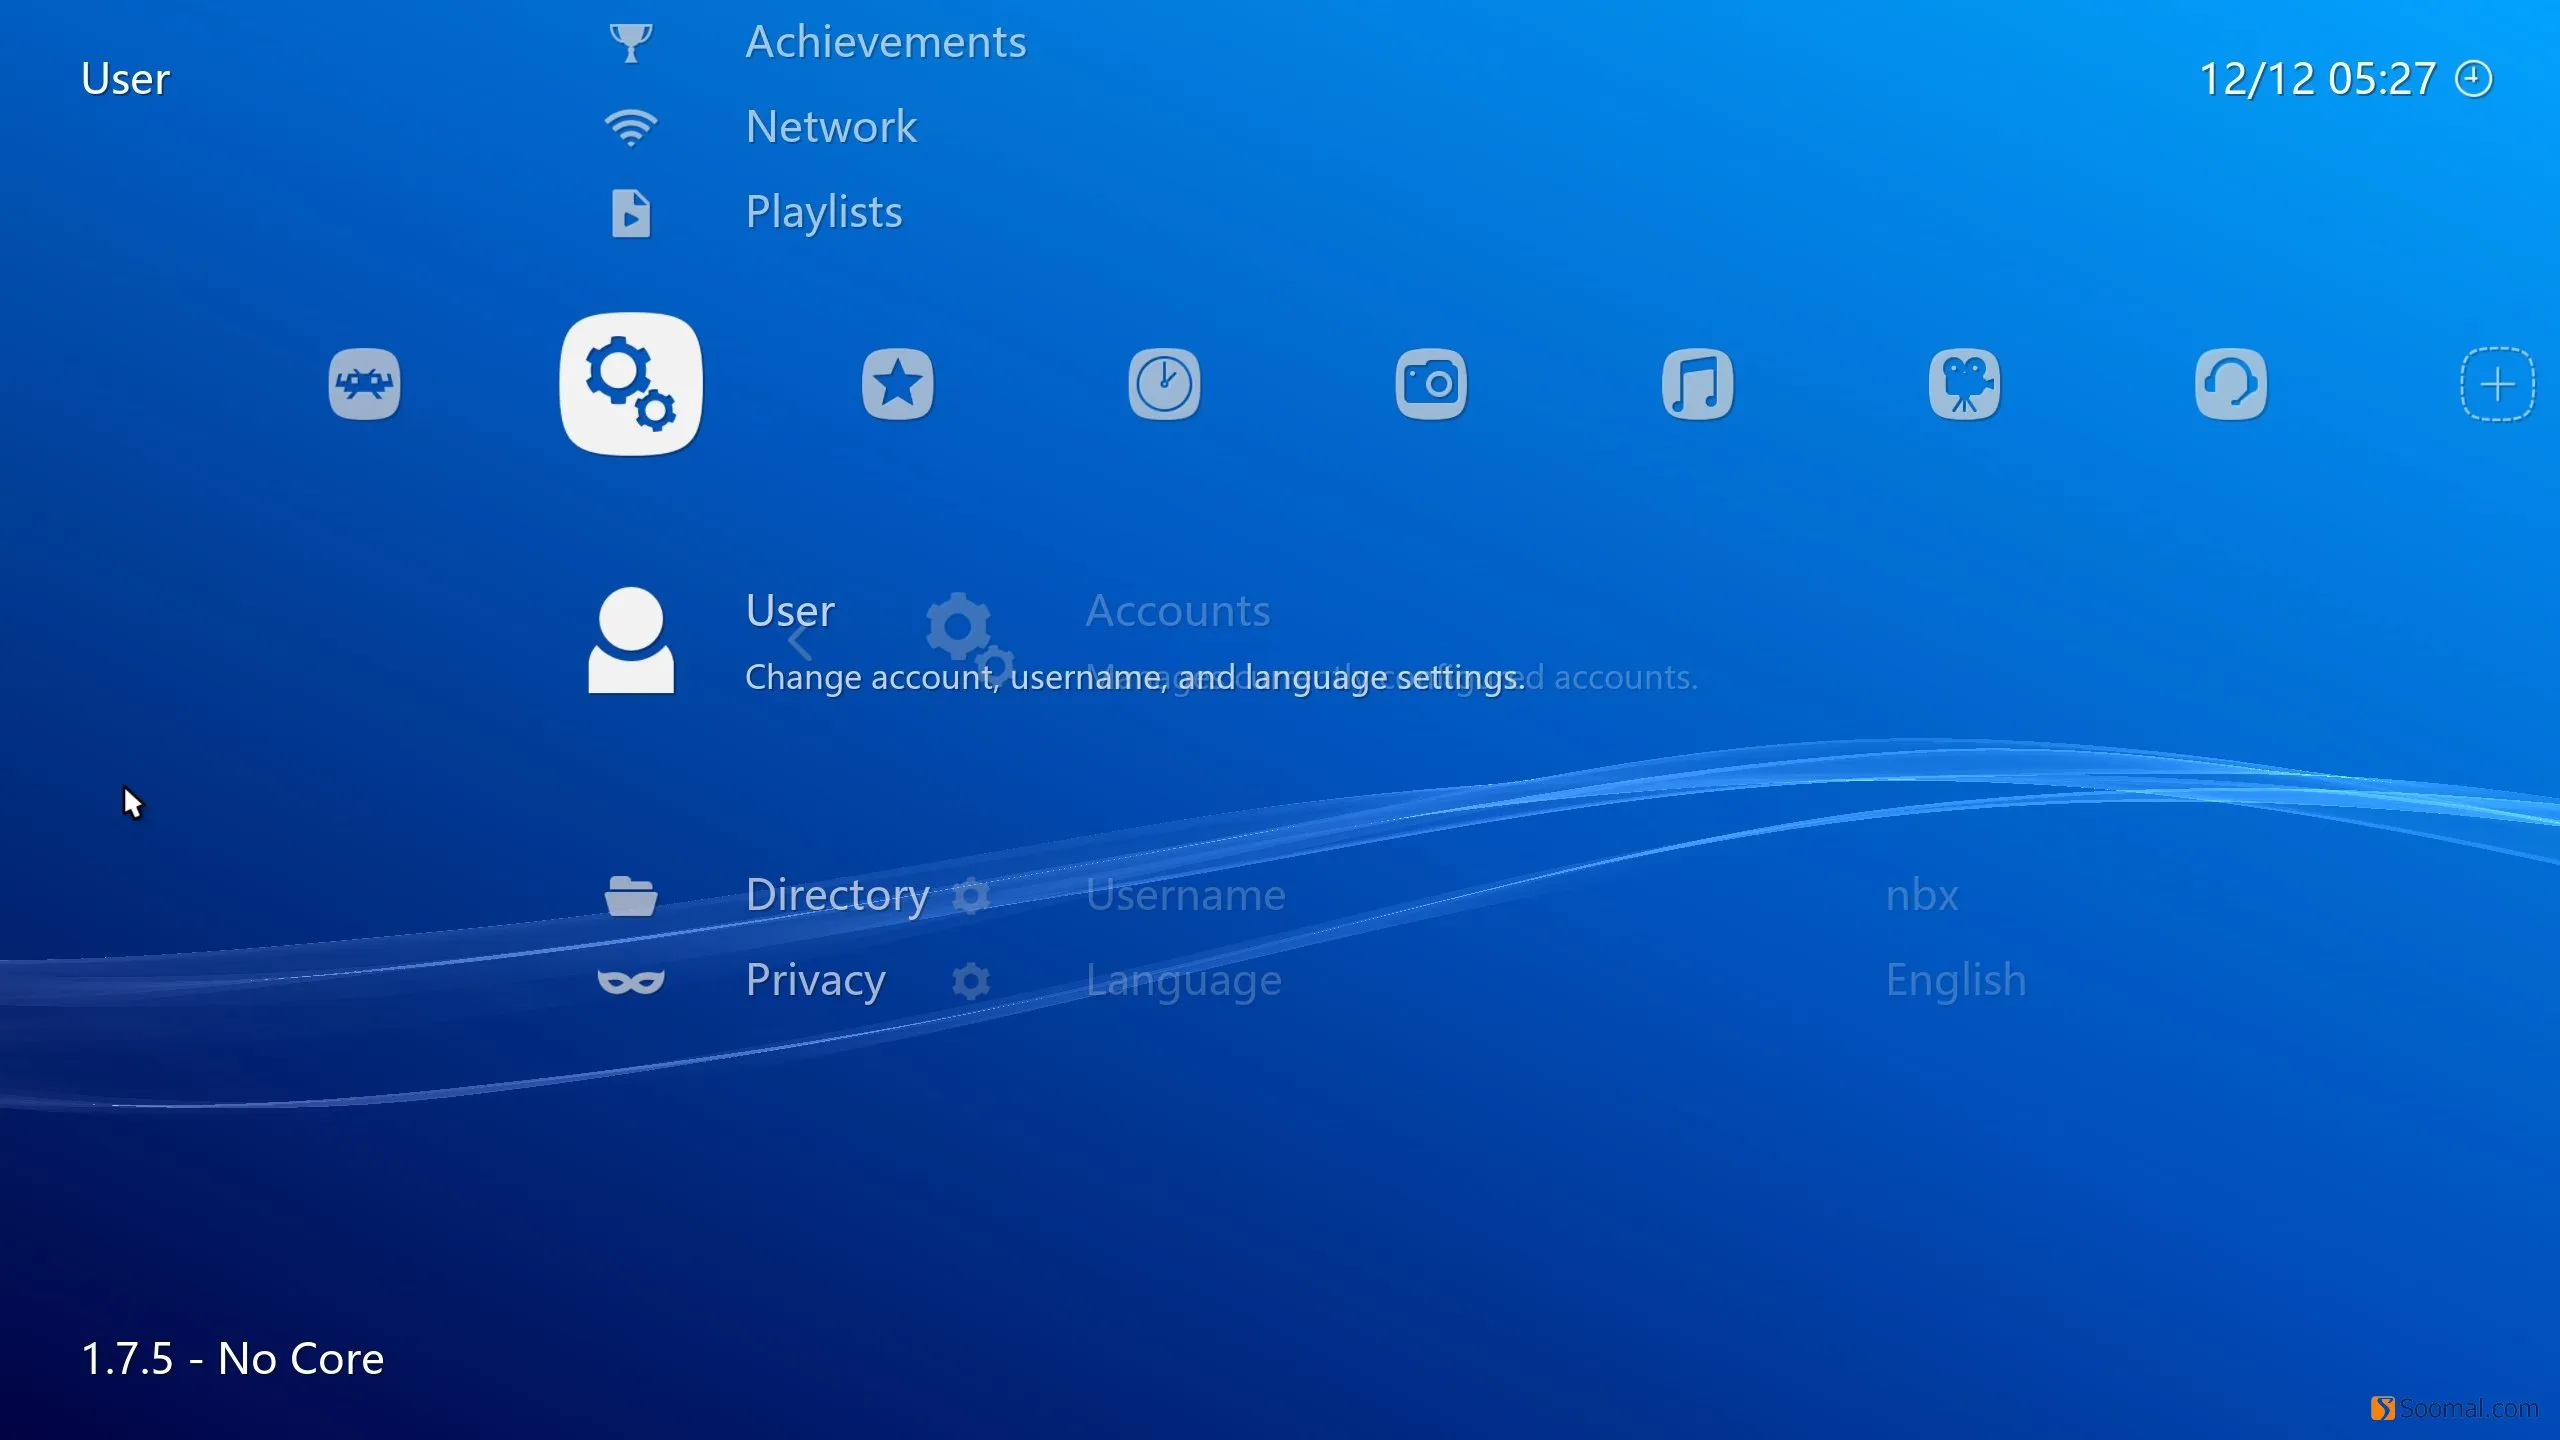Screen dimensions: 2560x1440
Task: Click the username value nbx
Action: 1922,895
